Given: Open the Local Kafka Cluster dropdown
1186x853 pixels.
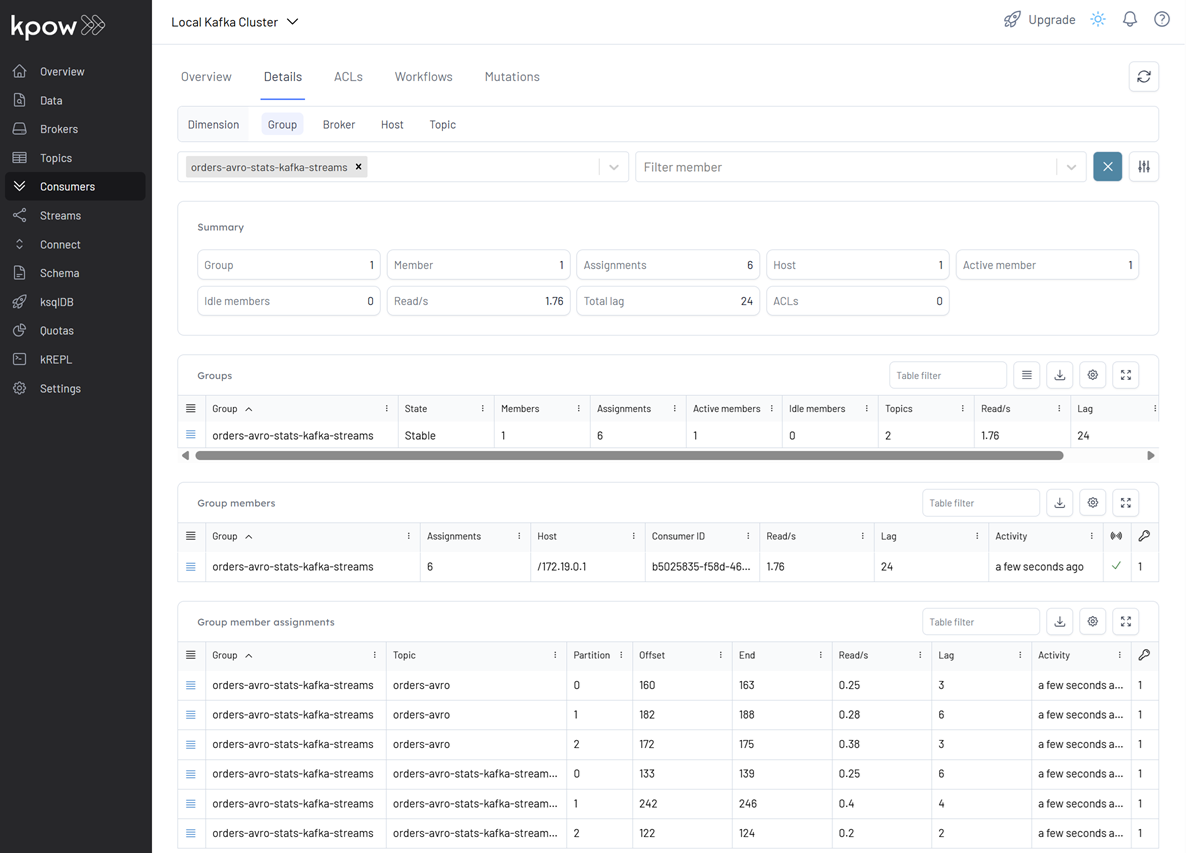Looking at the screenshot, I should [x=234, y=22].
